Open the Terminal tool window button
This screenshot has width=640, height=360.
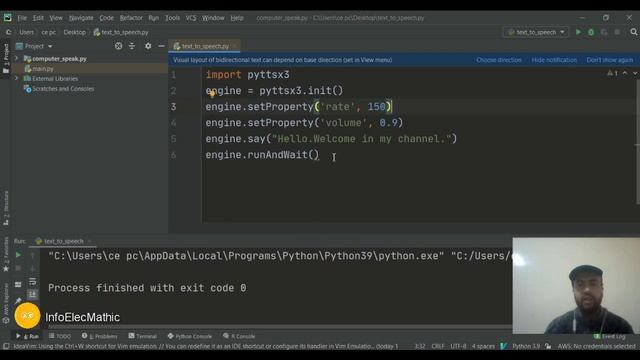(x=142, y=336)
